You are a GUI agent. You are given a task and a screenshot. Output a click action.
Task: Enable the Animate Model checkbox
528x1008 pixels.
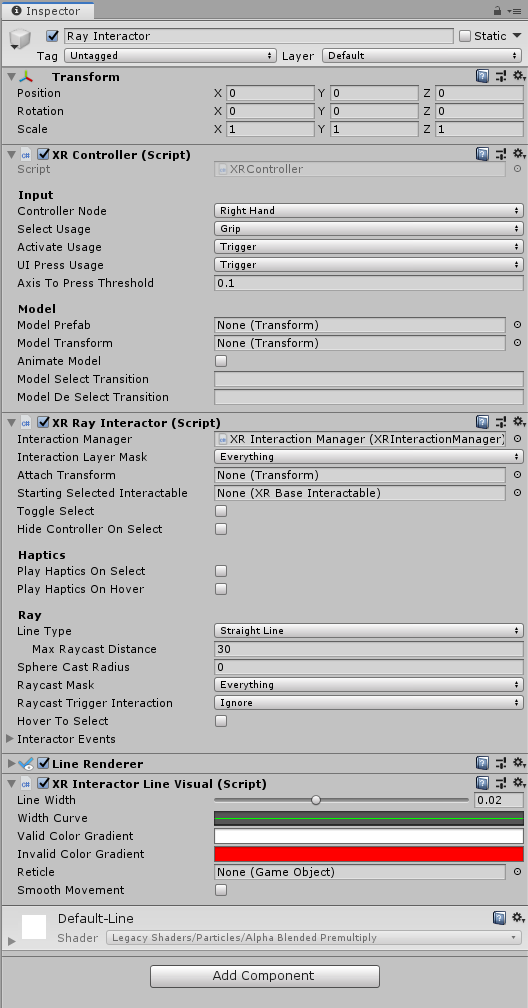coord(221,361)
